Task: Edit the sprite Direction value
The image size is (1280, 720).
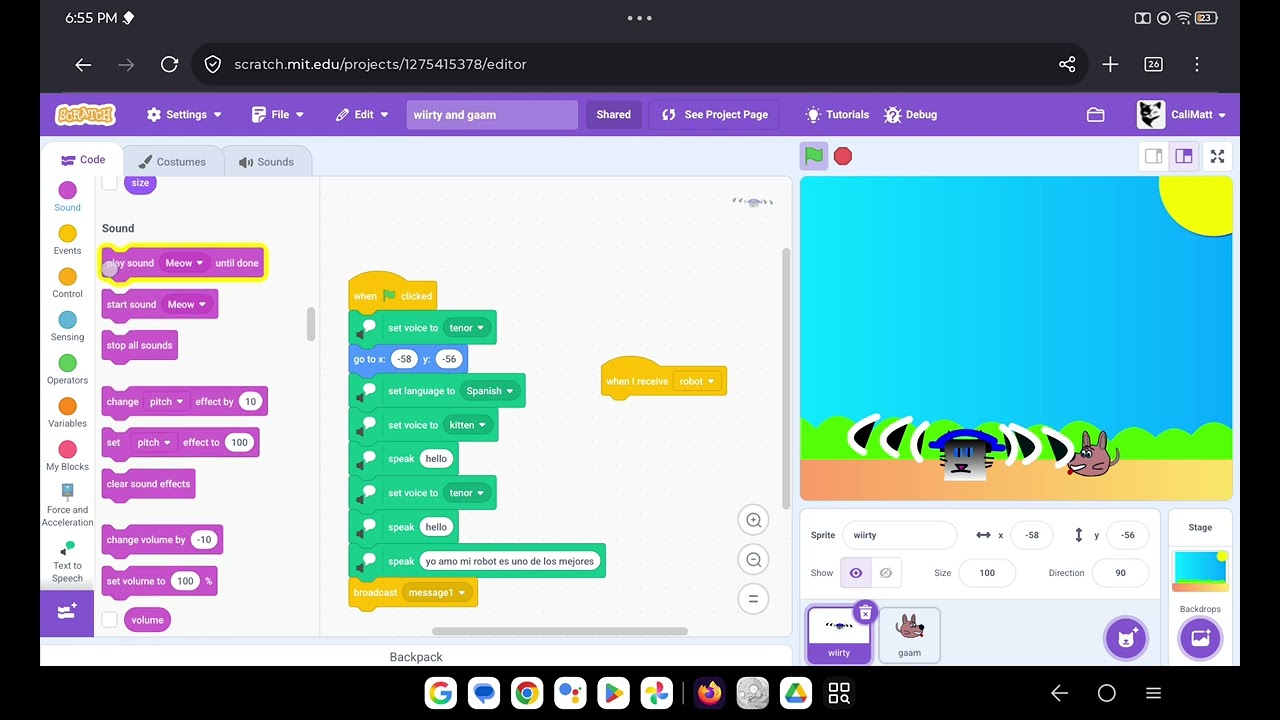Action: coord(1120,573)
